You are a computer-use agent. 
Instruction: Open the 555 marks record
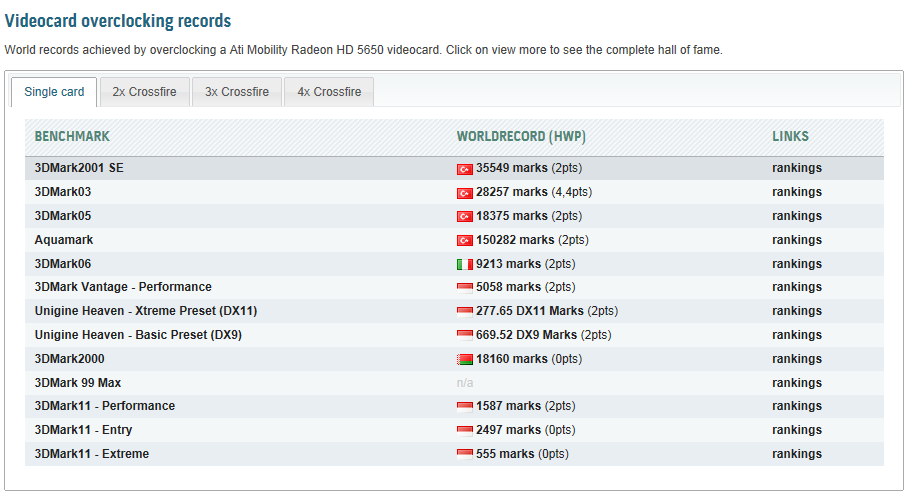pos(505,454)
